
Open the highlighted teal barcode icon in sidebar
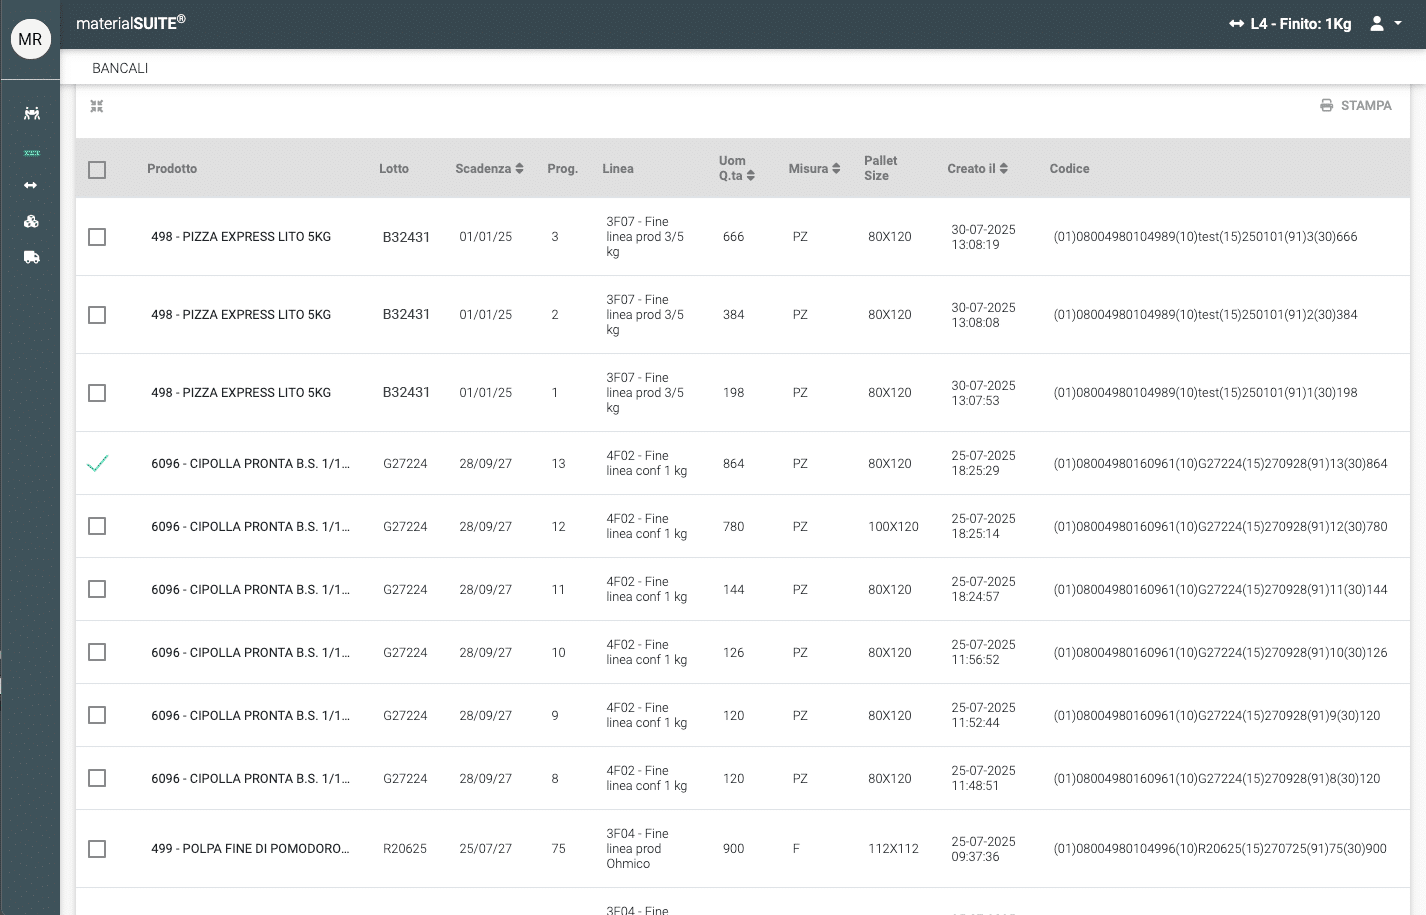click(30, 152)
